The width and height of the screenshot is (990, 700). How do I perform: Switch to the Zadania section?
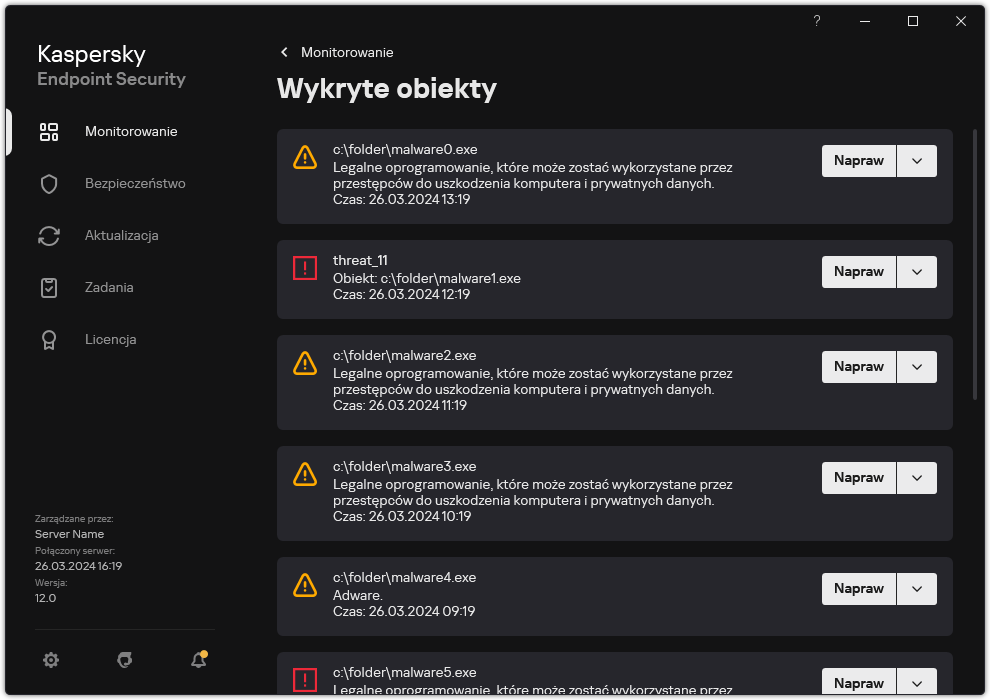(x=110, y=287)
